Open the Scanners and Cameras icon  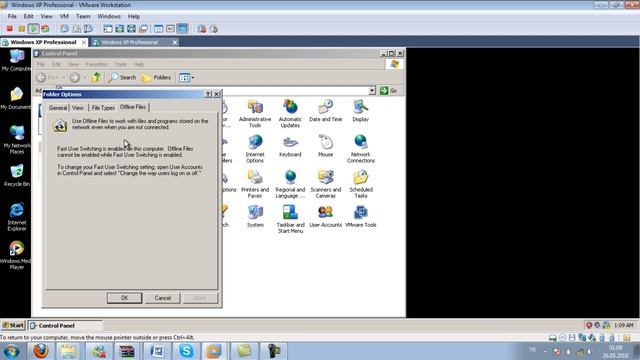pos(325,184)
